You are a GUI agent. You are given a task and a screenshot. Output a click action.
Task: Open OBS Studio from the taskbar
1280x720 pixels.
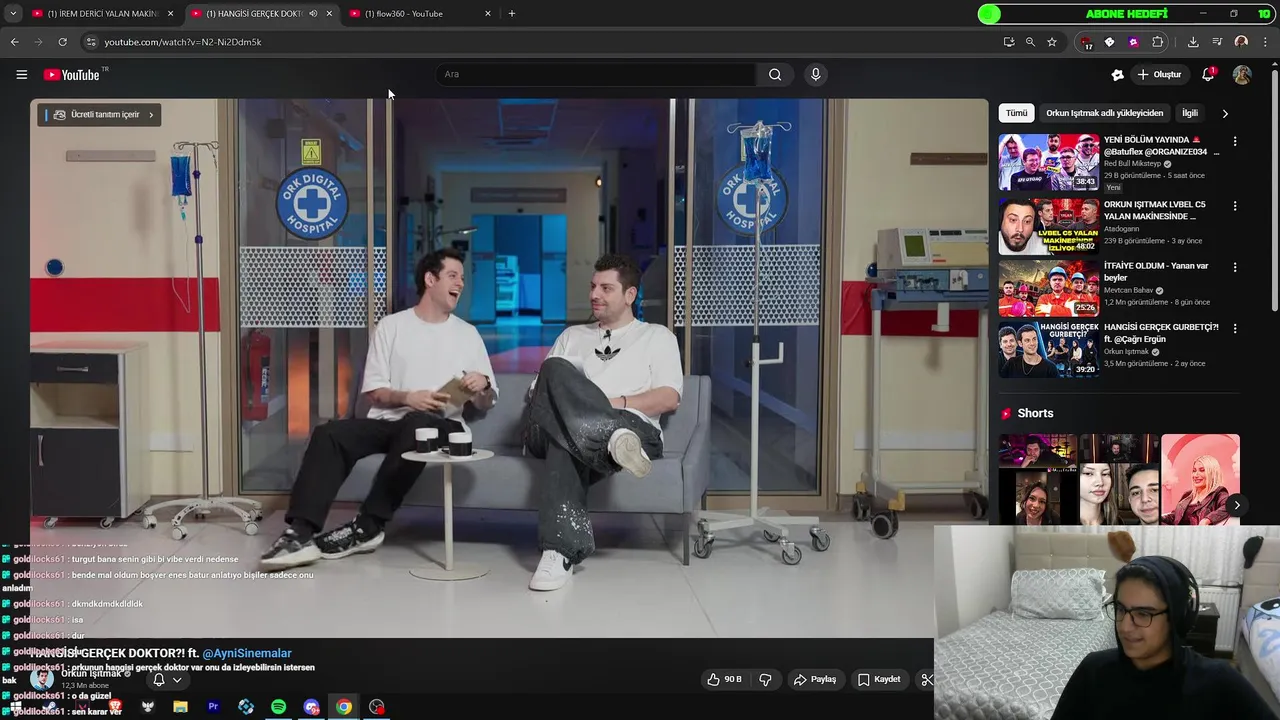377,707
